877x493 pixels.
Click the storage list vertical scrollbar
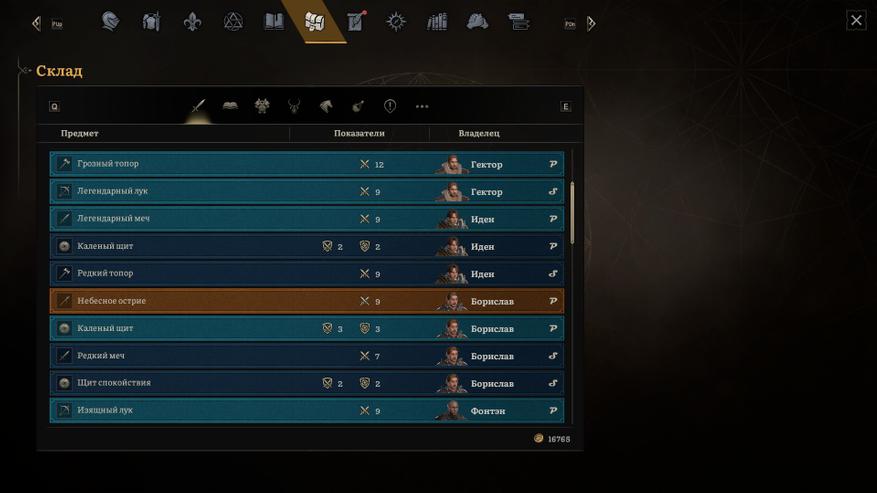point(572,213)
